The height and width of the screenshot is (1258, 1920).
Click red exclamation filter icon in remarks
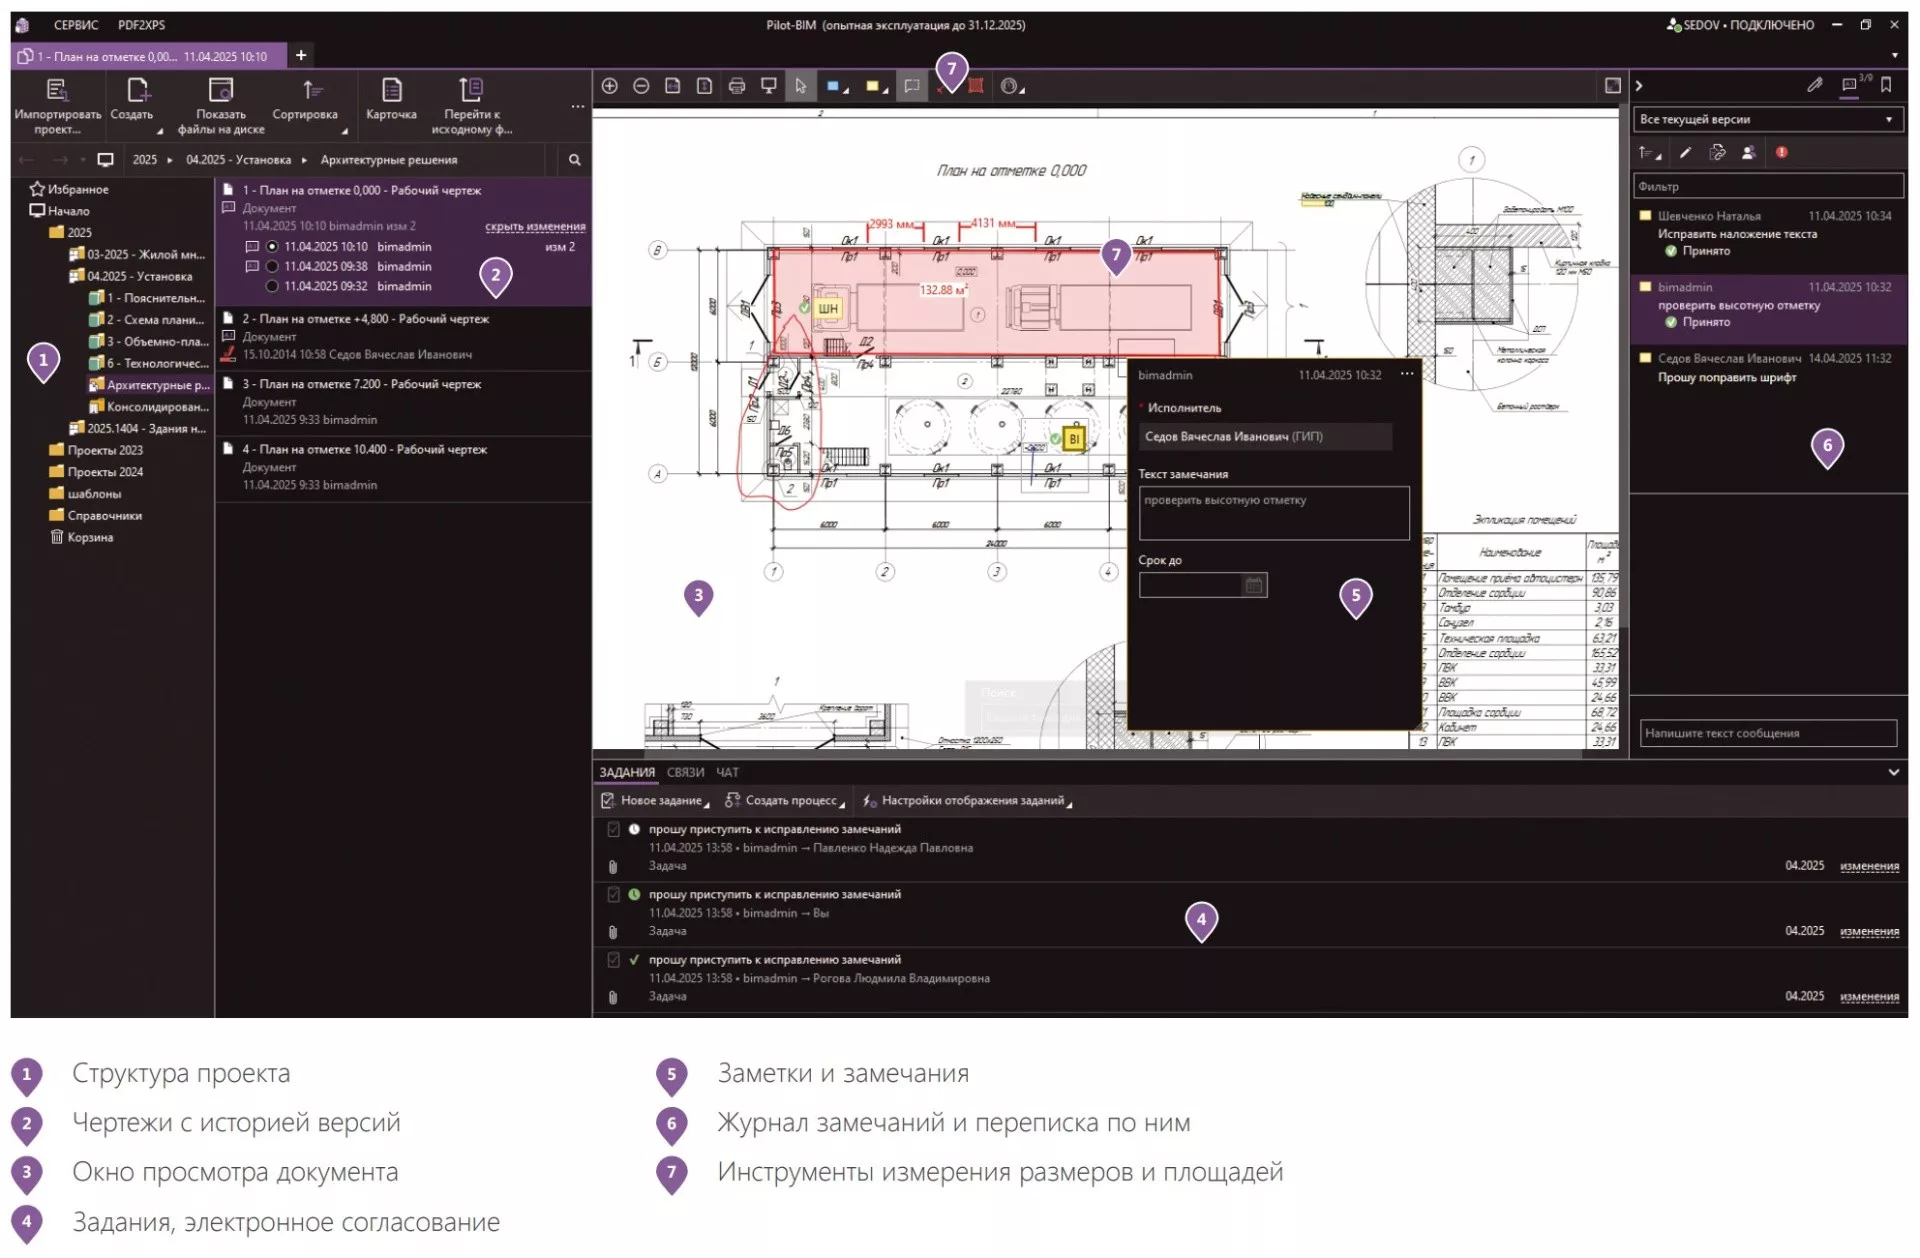click(x=1781, y=153)
